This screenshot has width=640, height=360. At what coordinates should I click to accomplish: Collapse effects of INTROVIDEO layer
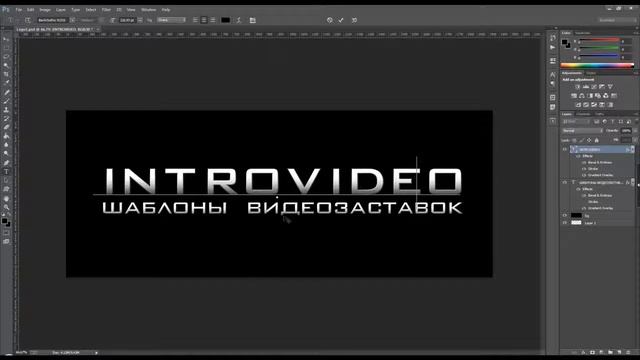(633, 149)
